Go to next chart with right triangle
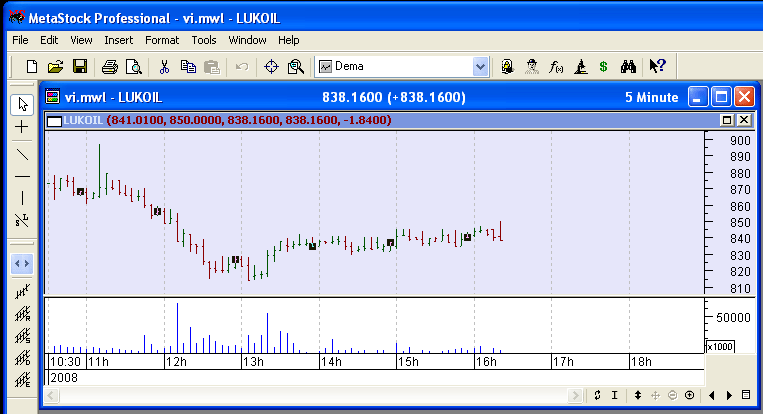This screenshot has height=414, width=763. [729, 396]
